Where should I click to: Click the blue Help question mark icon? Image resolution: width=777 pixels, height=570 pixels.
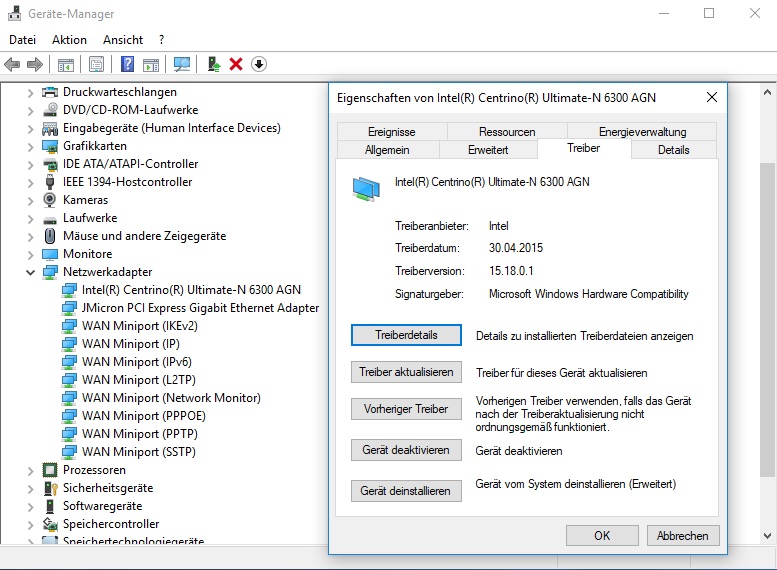click(127, 64)
